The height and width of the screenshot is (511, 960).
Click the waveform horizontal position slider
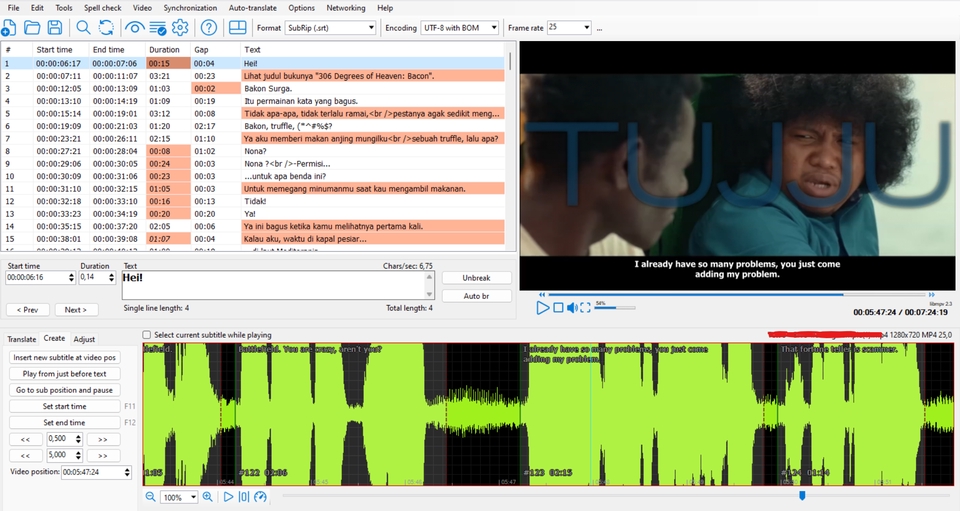616,496
